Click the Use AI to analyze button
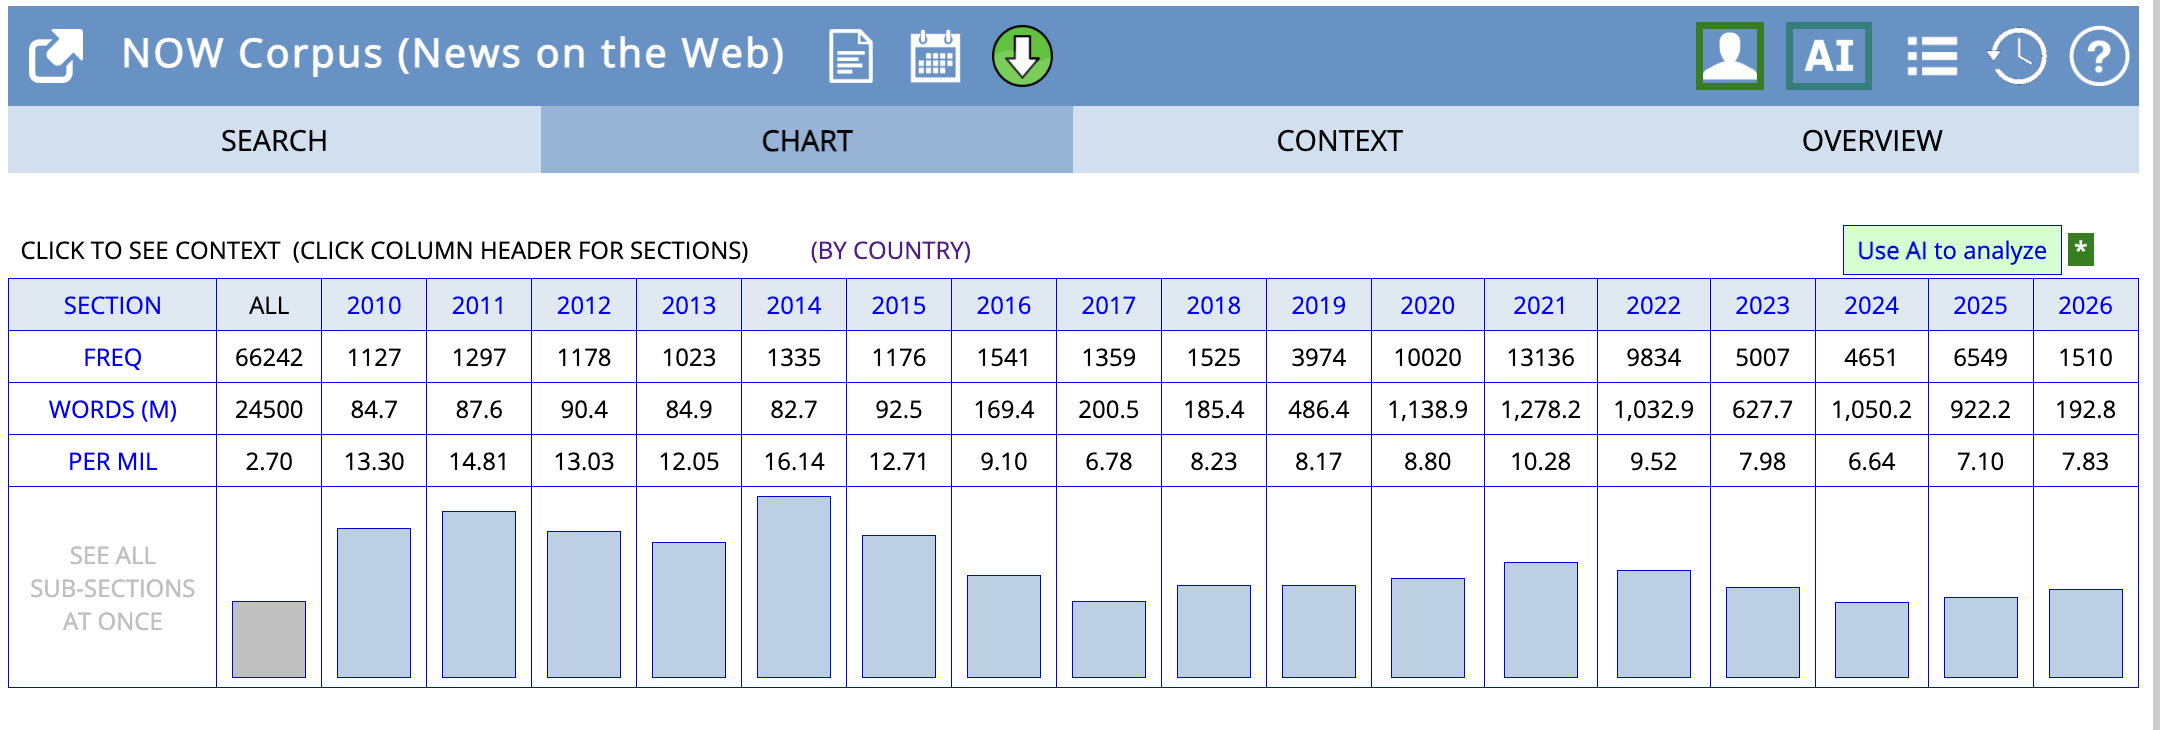The image size is (2160, 730). pos(1951,250)
